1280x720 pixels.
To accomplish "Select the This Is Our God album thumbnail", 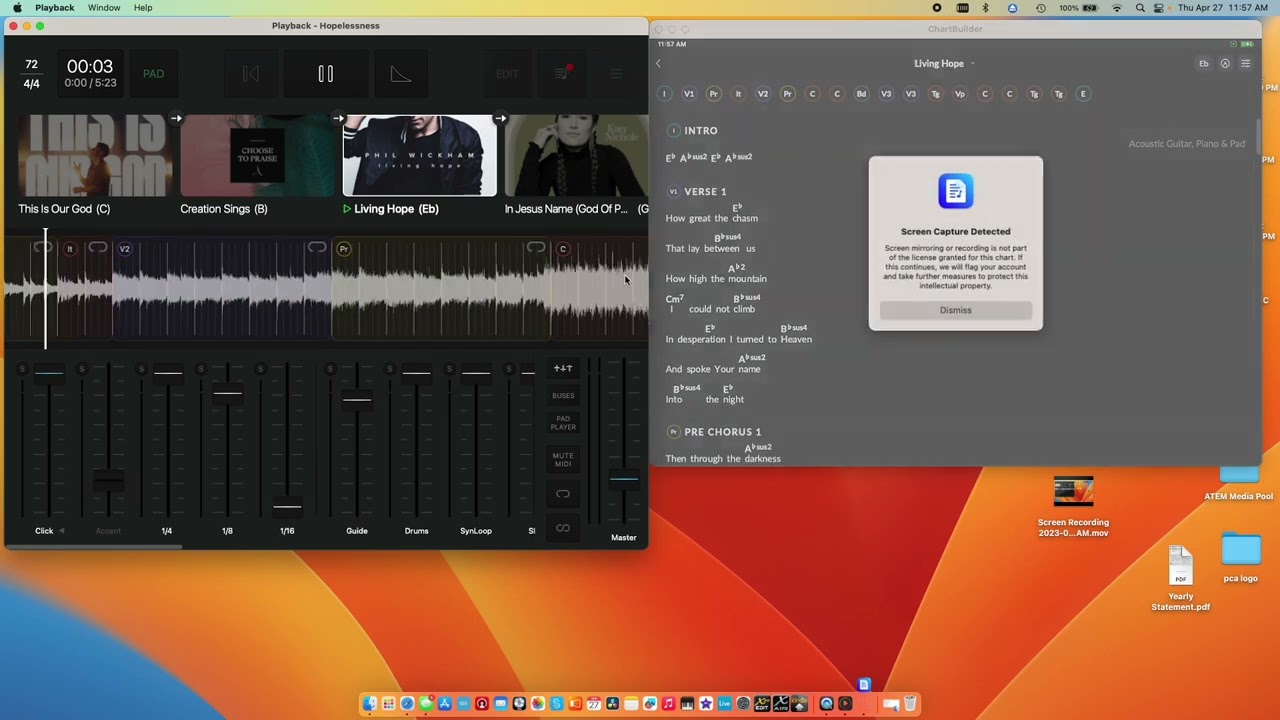I will 94,155.
